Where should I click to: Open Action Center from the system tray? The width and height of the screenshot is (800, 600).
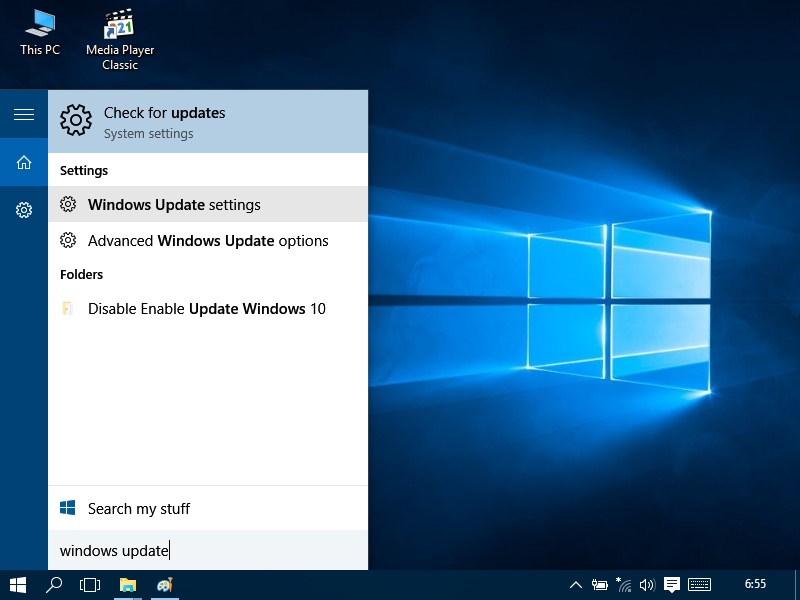[x=671, y=585]
